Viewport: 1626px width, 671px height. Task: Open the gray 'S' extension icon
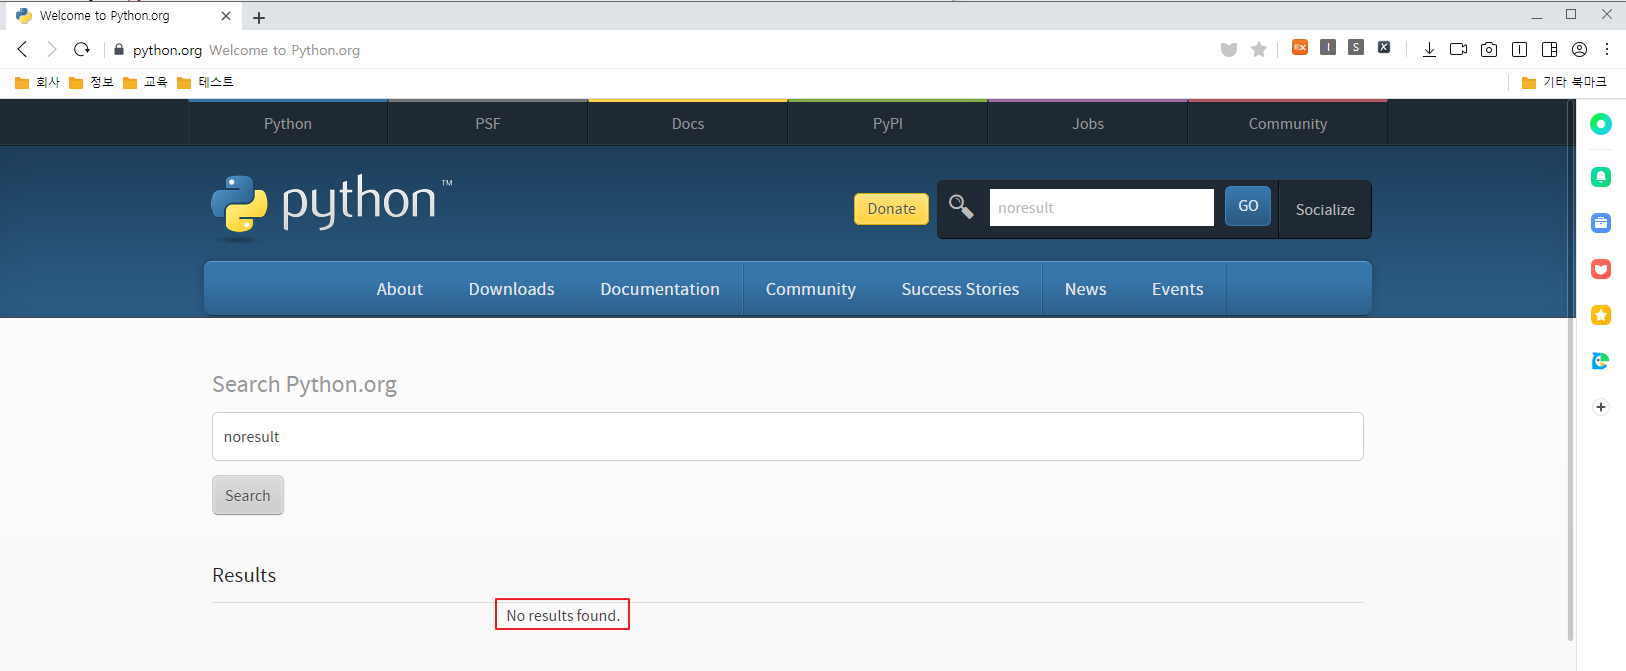coord(1356,47)
